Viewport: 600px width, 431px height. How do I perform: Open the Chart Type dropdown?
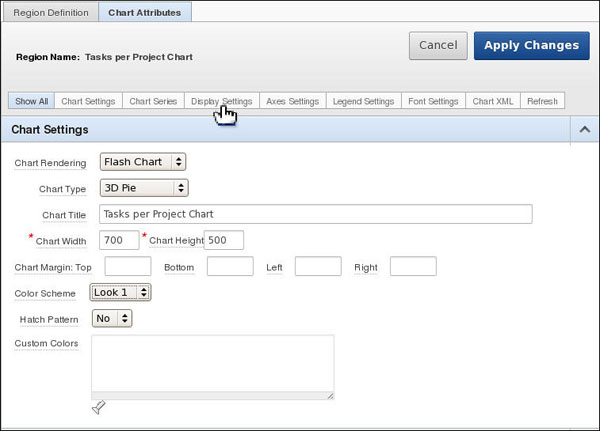coord(143,188)
